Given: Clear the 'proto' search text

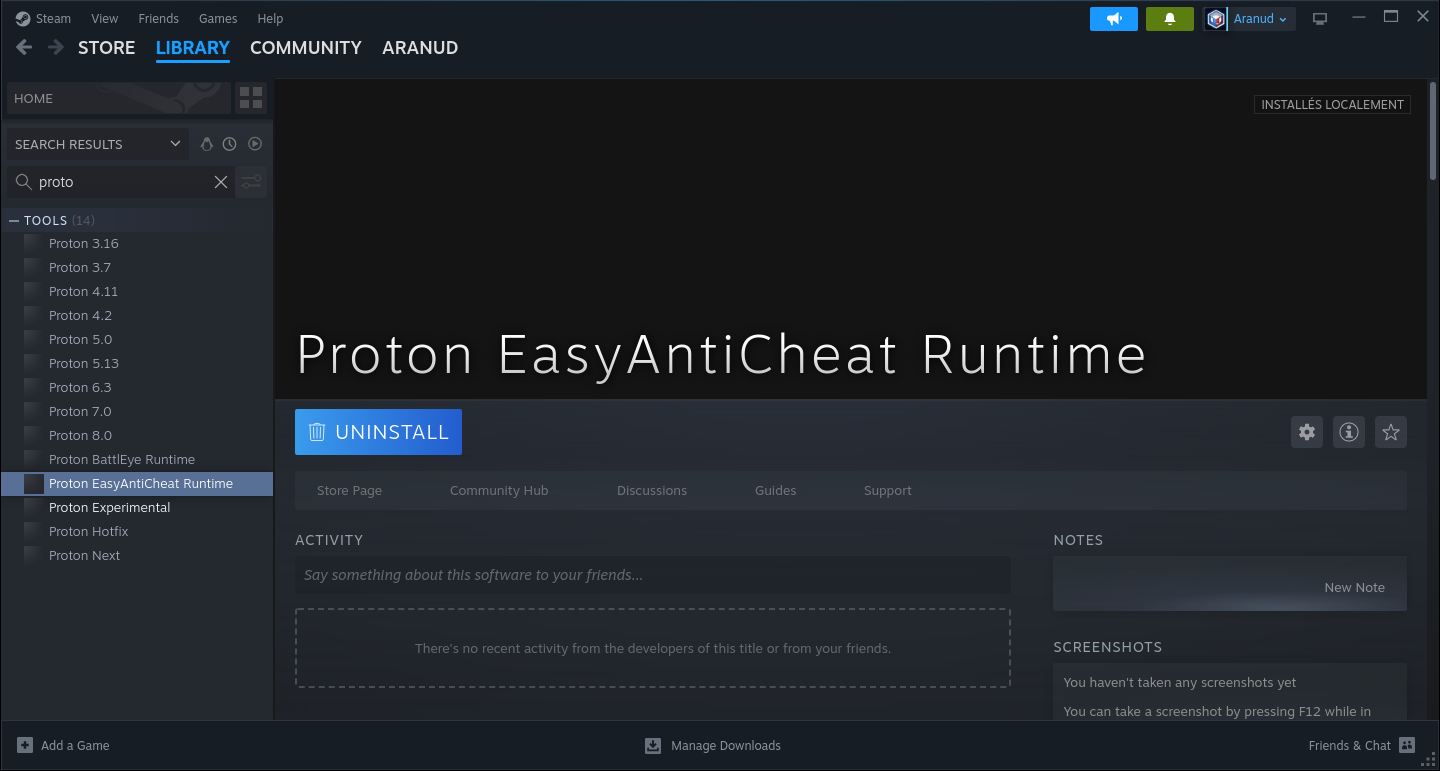Looking at the screenshot, I should 221,182.
